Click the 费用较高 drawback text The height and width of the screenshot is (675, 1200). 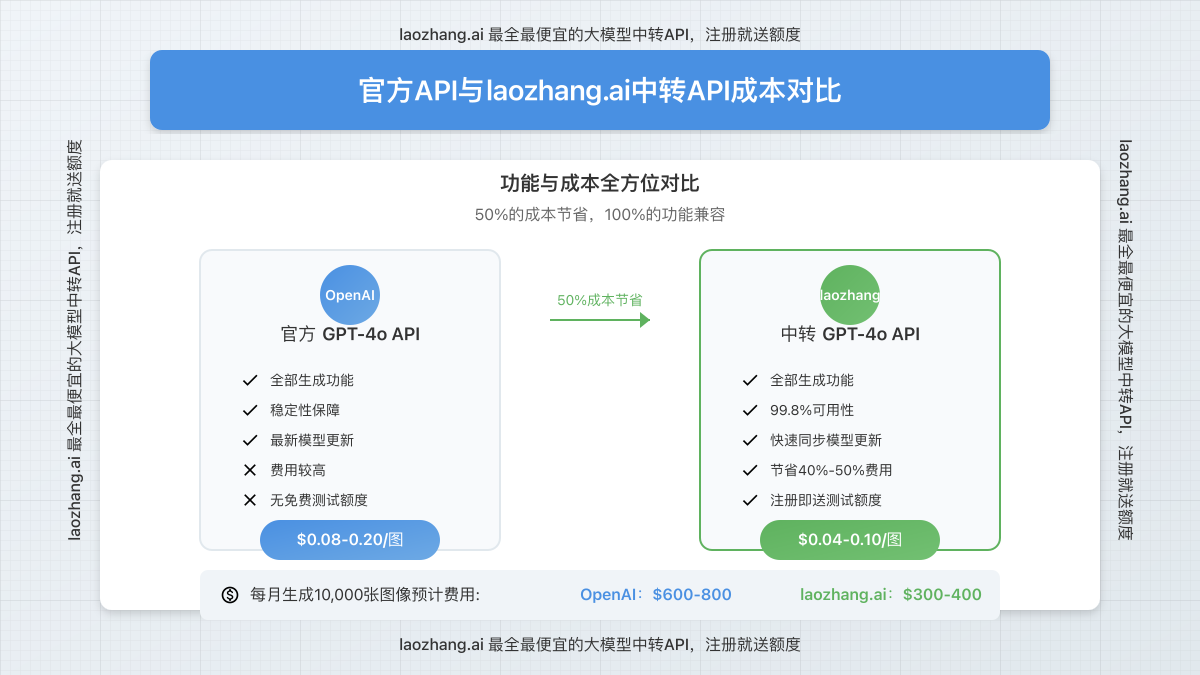(298, 470)
